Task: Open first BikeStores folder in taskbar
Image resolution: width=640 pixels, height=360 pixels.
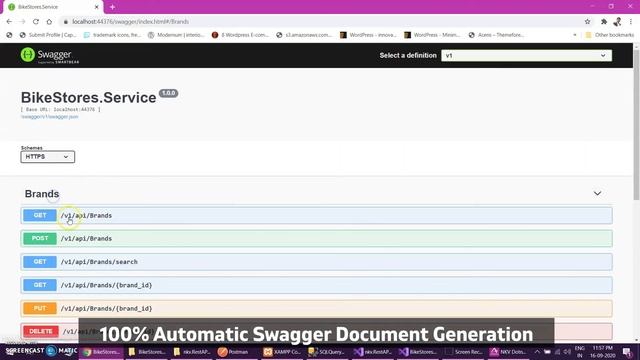Action: pyautogui.click(x=147, y=352)
